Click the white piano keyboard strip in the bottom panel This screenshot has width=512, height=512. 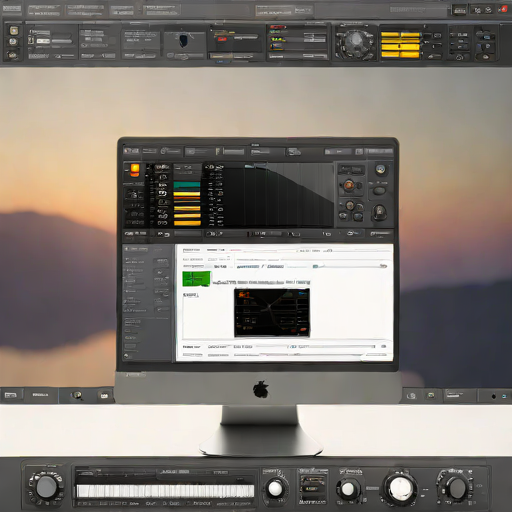point(165,491)
